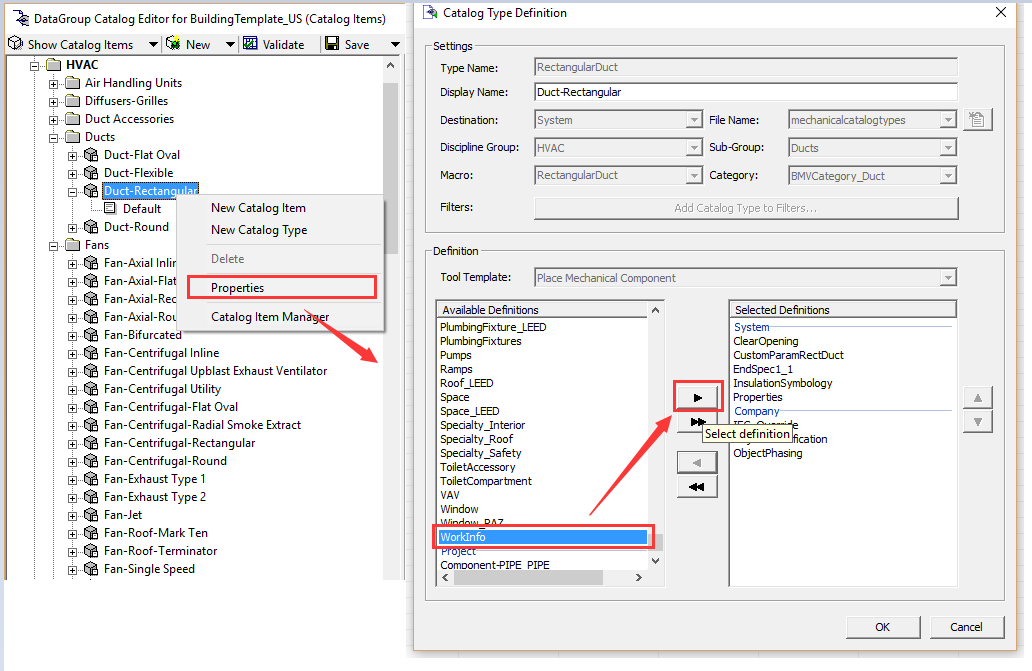
Task: Click the Fan-Jet catalog type icon
Action: pos(91,514)
